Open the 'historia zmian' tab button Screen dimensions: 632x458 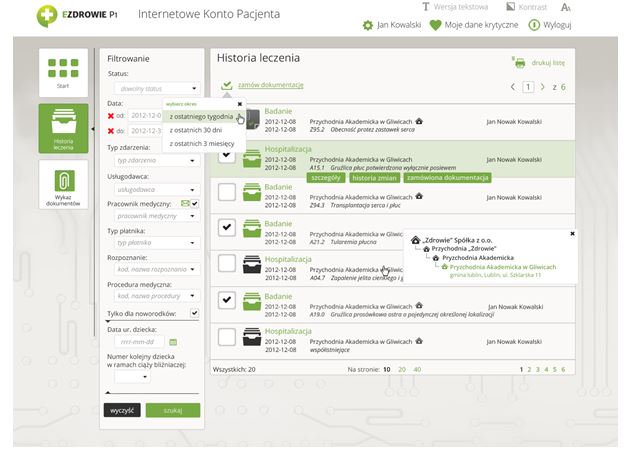tap(374, 178)
